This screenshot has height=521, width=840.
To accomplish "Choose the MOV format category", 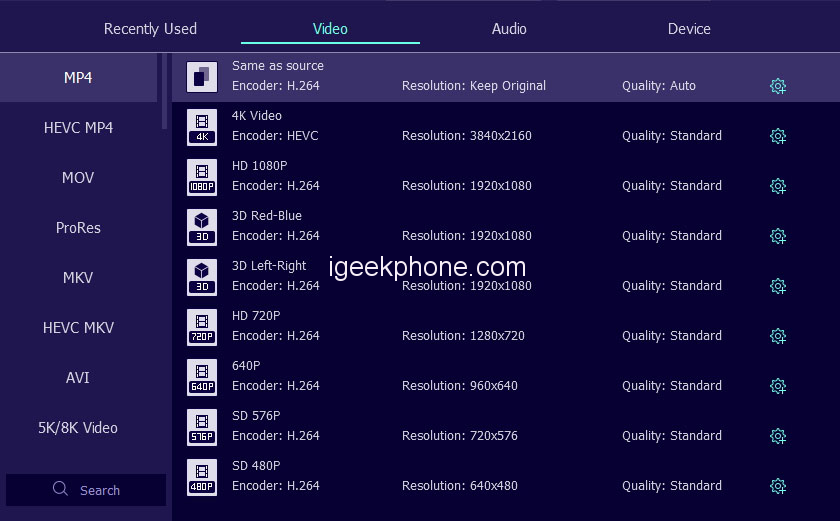I will pos(78,178).
